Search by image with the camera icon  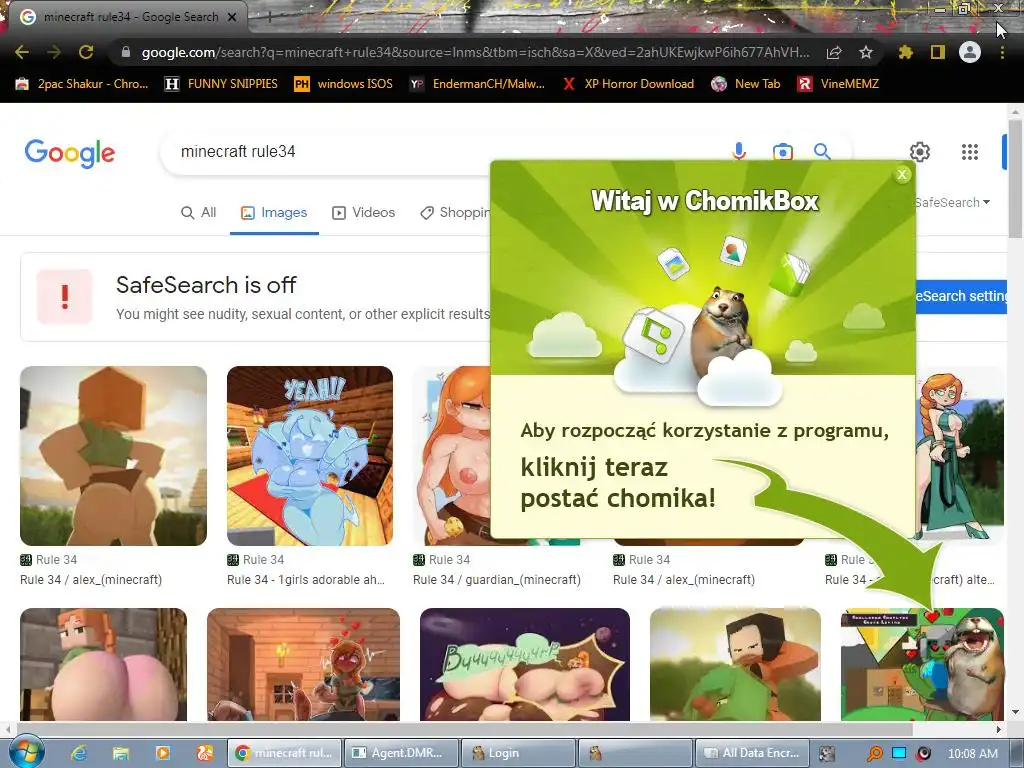(x=782, y=152)
